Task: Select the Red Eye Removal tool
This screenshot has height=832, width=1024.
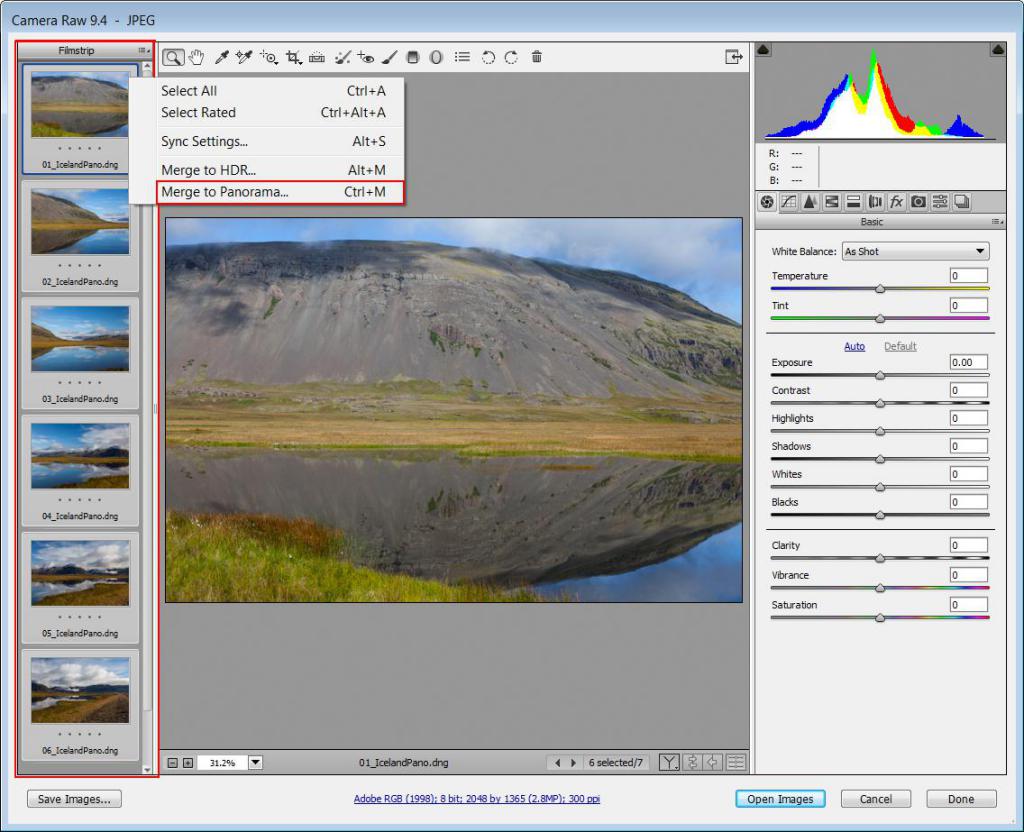Action: click(366, 57)
